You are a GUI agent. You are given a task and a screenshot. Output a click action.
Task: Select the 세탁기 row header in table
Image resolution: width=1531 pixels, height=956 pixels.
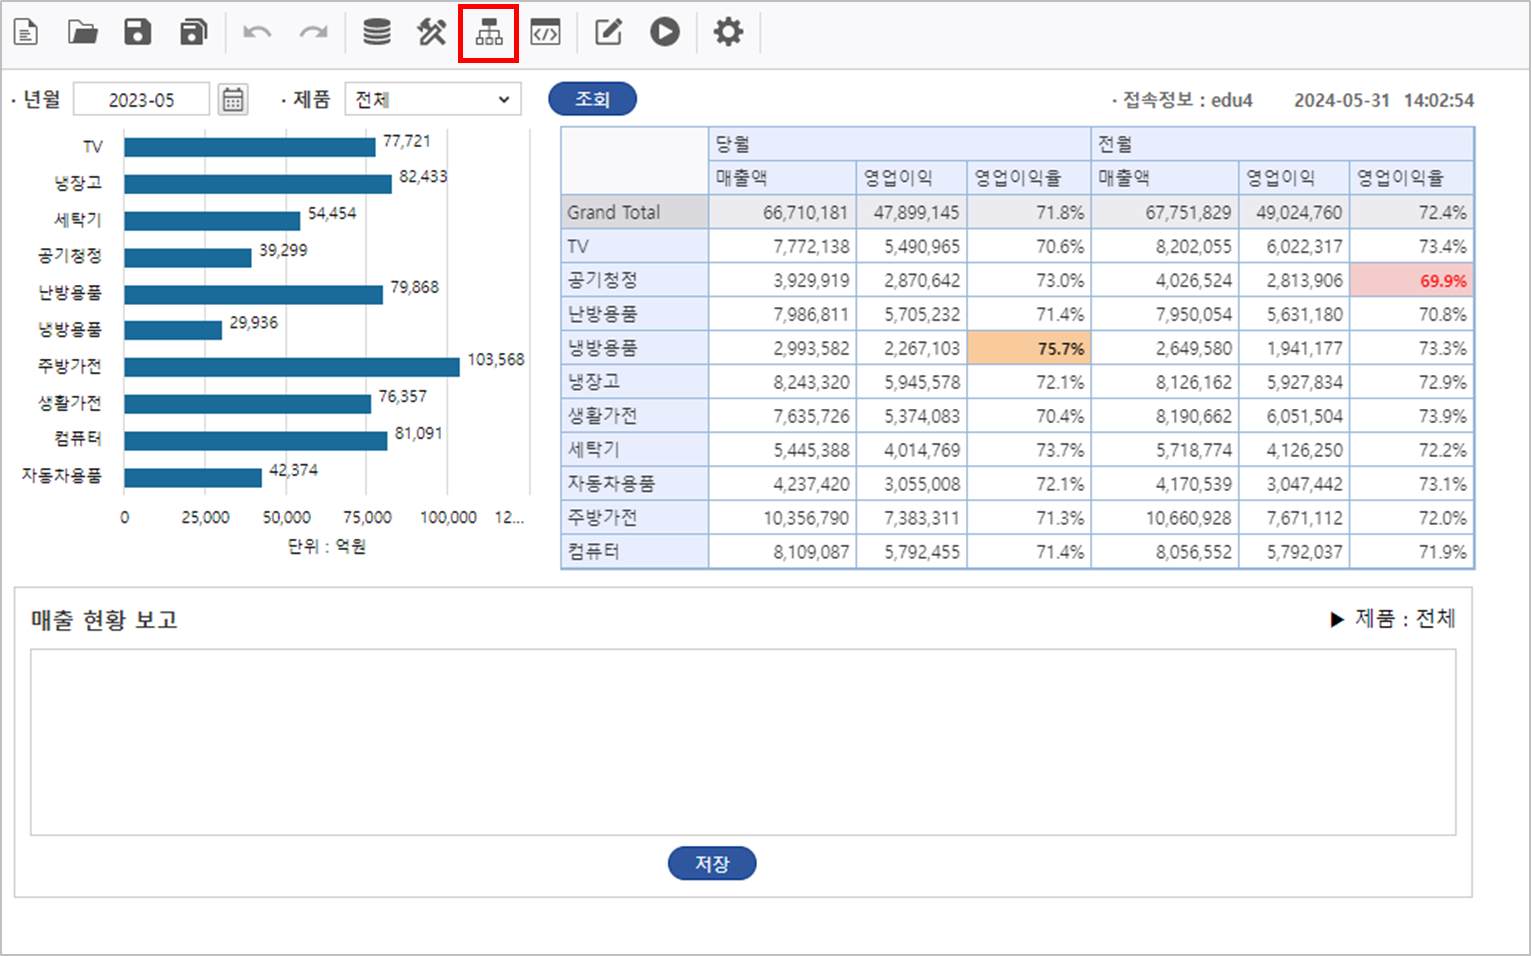(635, 450)
